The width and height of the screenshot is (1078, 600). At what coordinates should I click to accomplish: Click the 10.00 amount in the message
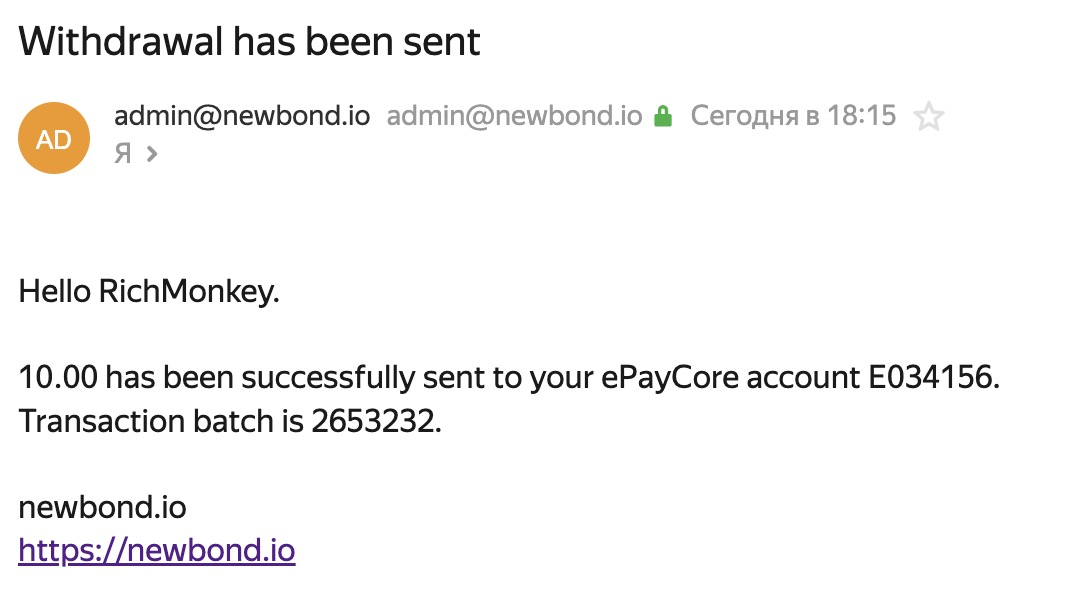click(58, 377)
